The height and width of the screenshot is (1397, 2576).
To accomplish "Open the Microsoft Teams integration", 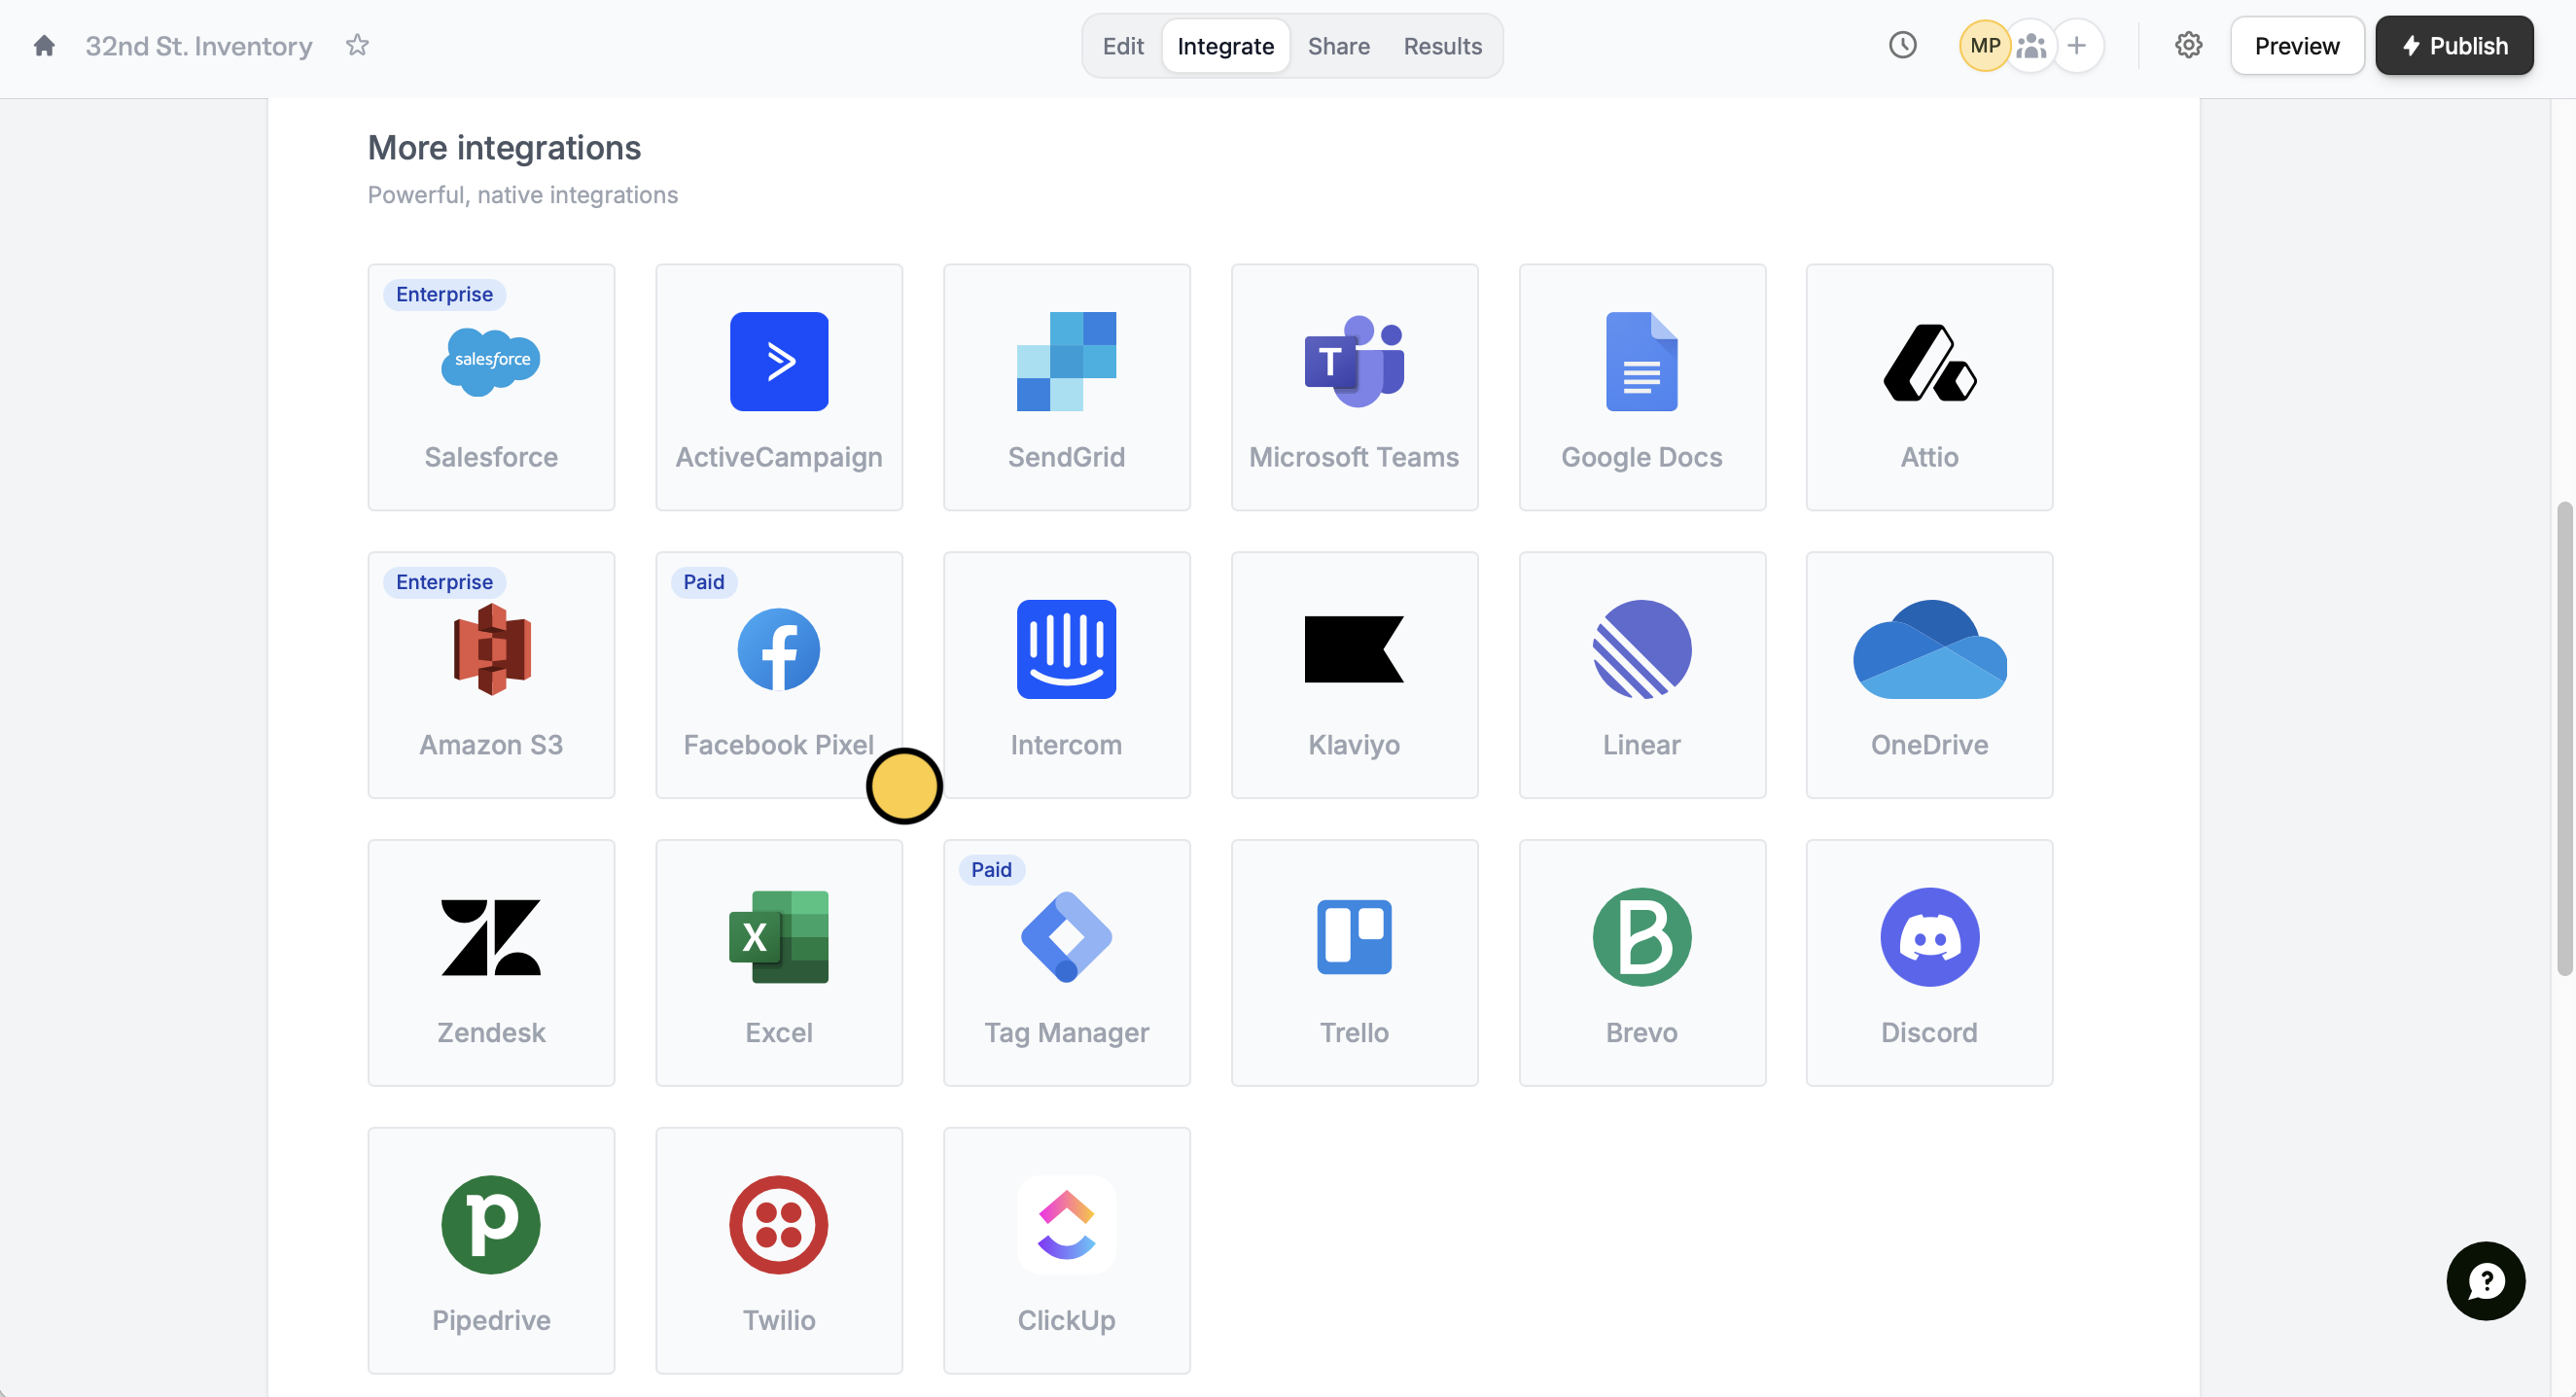I will (1354, 388).
